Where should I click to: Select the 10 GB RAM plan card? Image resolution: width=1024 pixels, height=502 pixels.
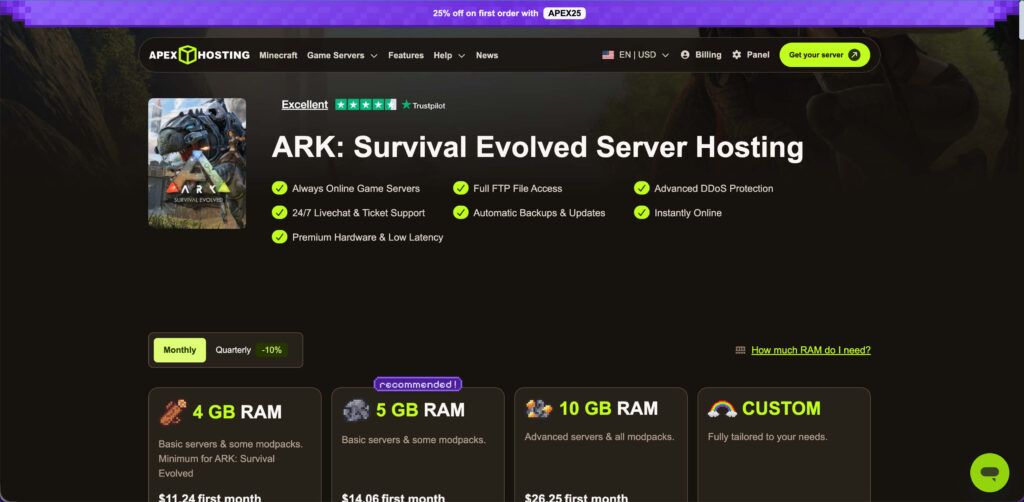point(601,445)
